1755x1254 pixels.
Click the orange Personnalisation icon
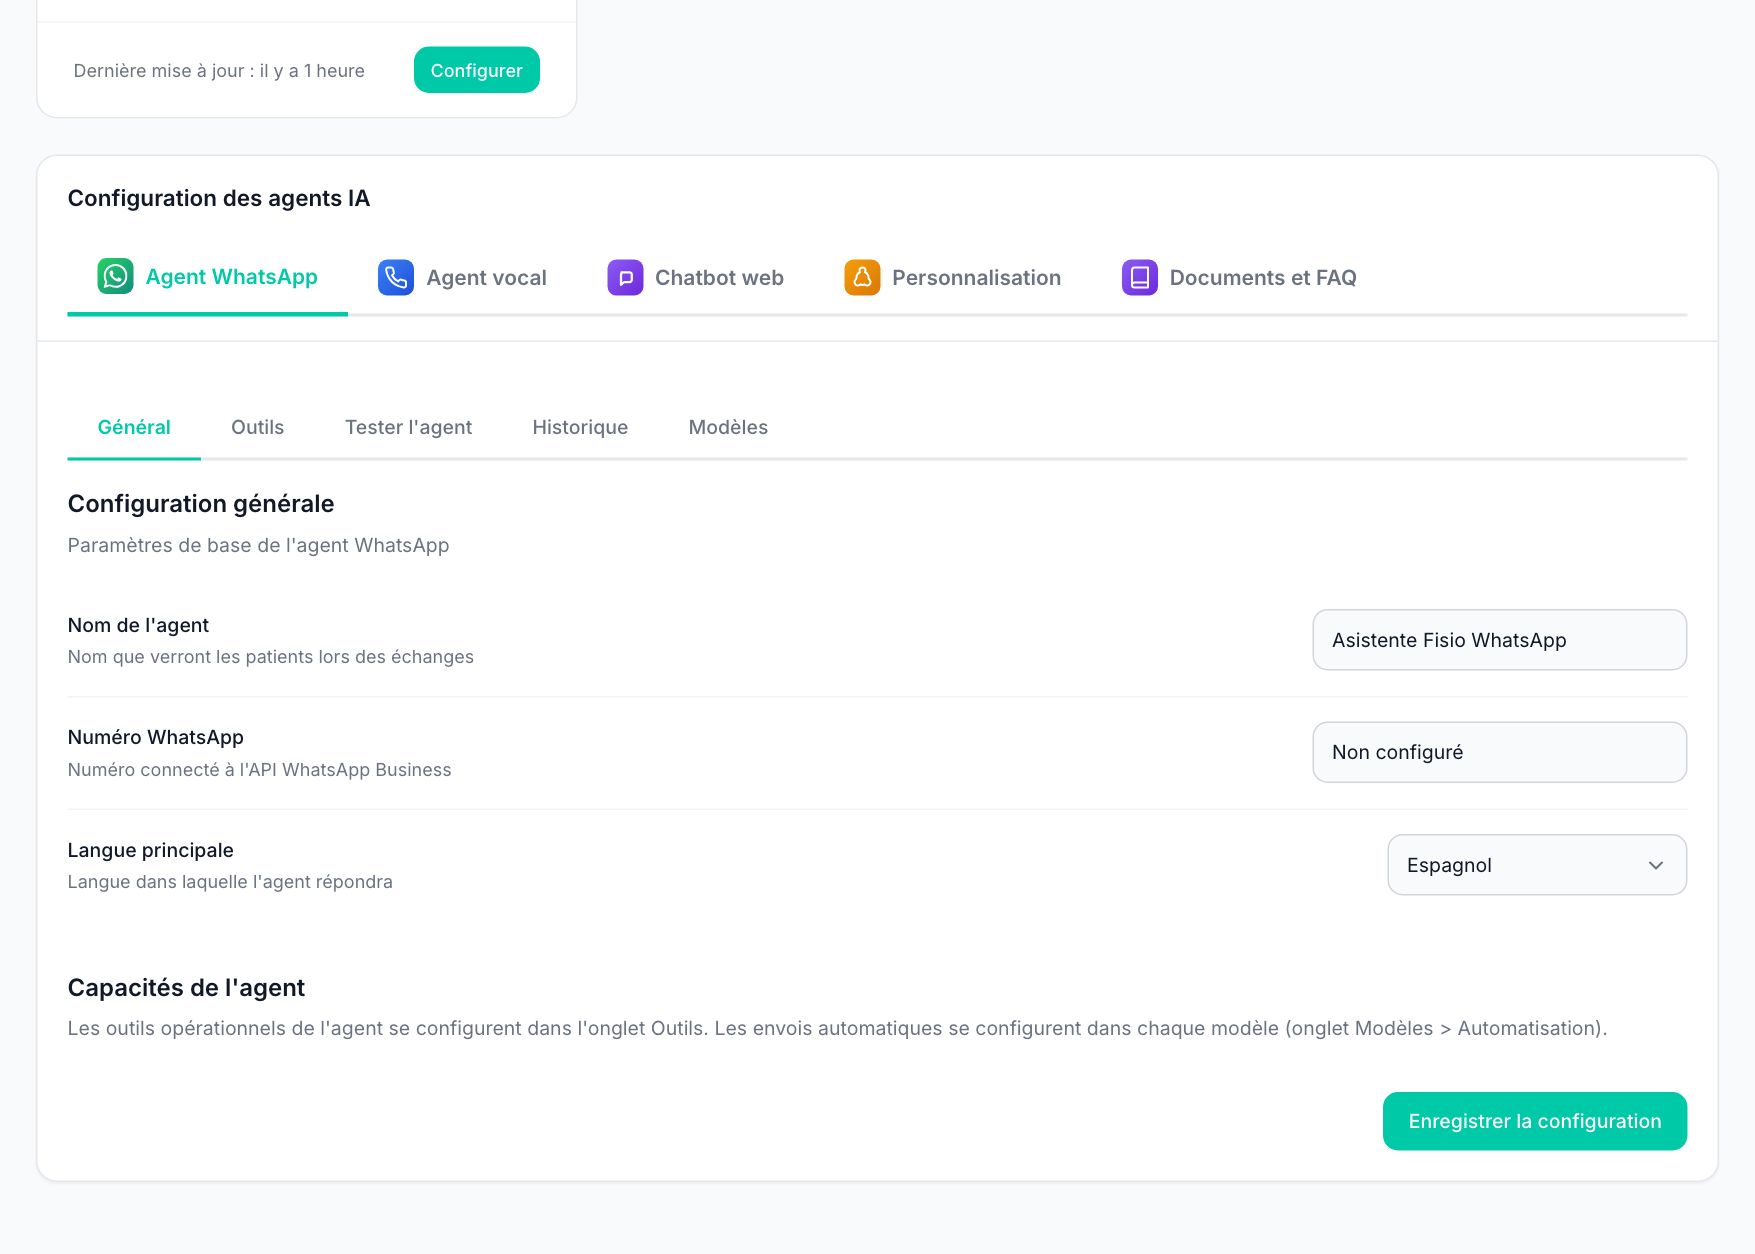coord(862,277)
